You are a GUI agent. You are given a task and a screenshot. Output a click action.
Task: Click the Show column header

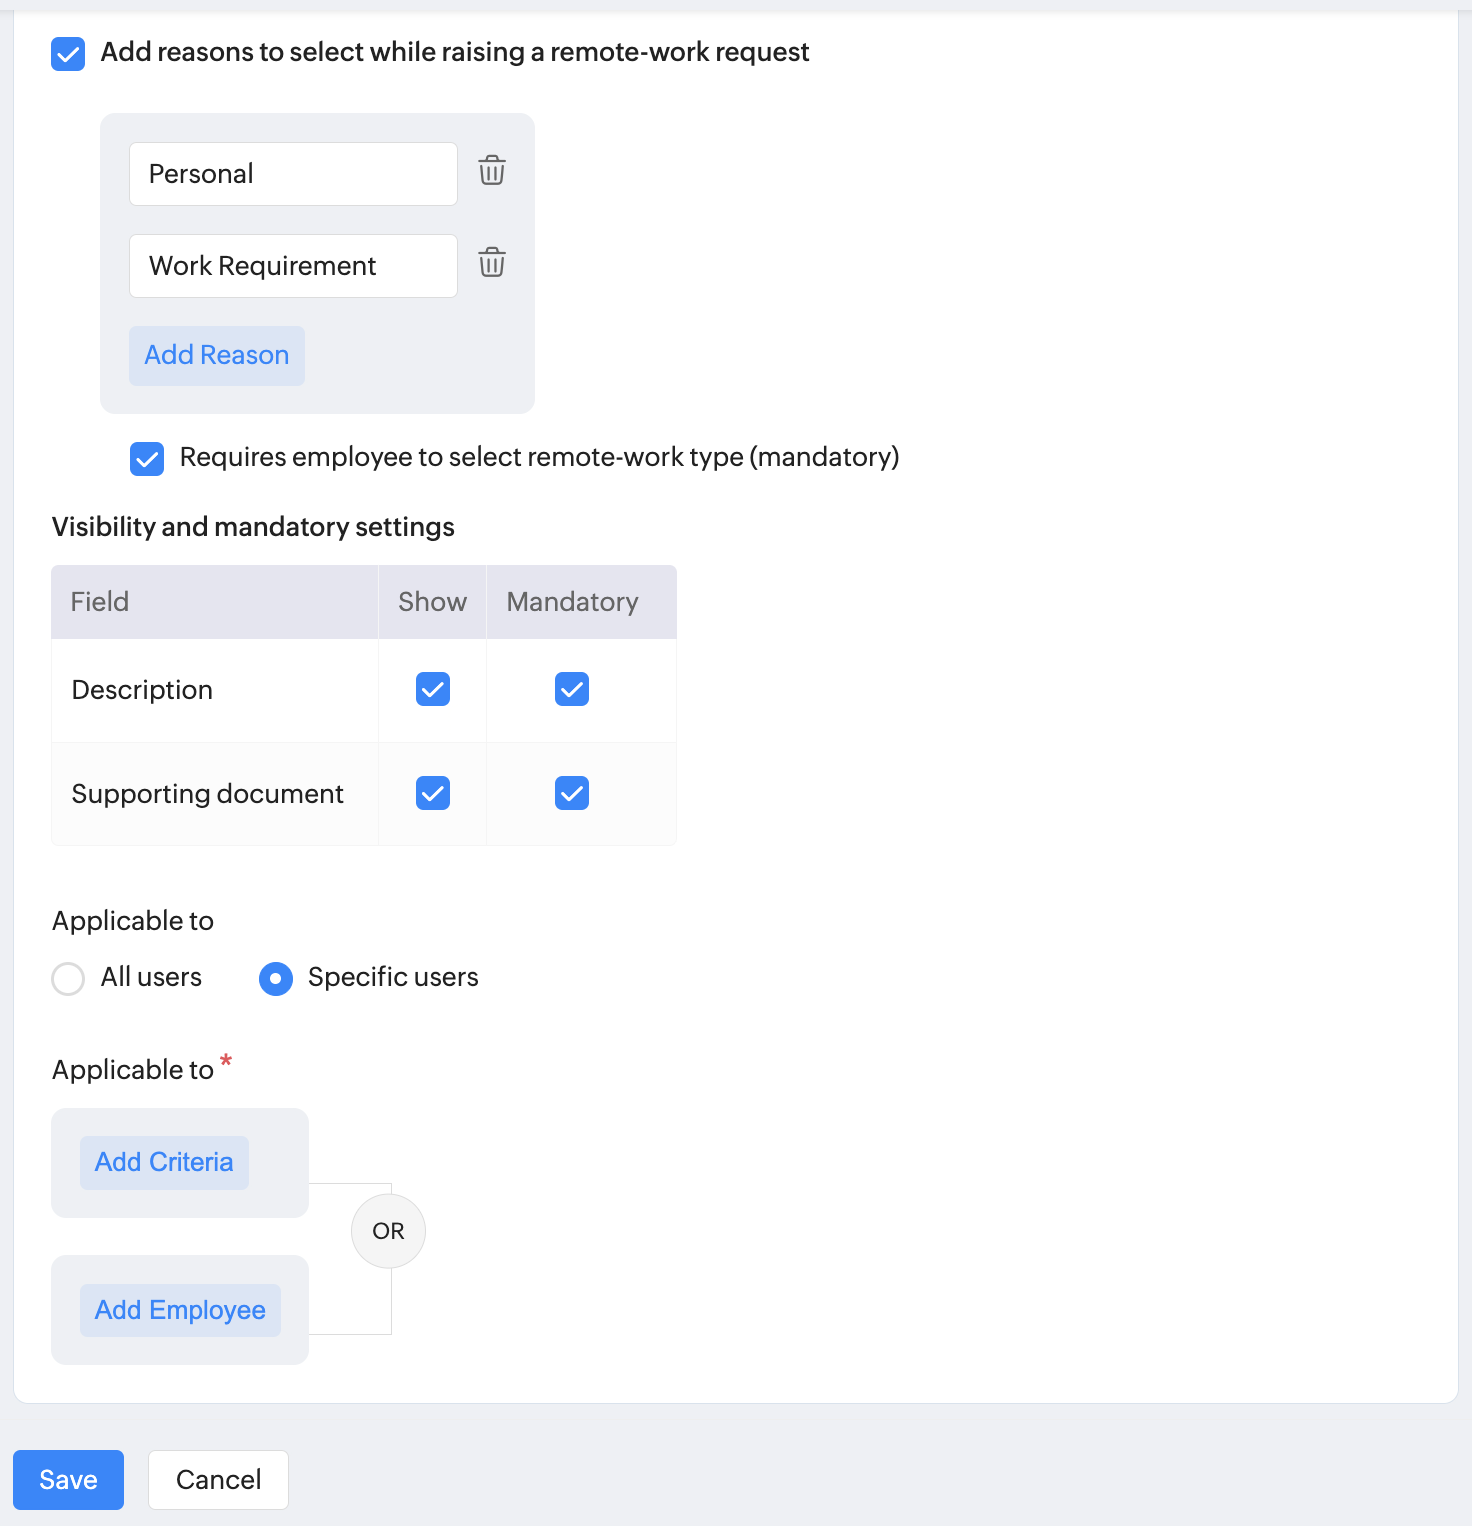(432, 602)
